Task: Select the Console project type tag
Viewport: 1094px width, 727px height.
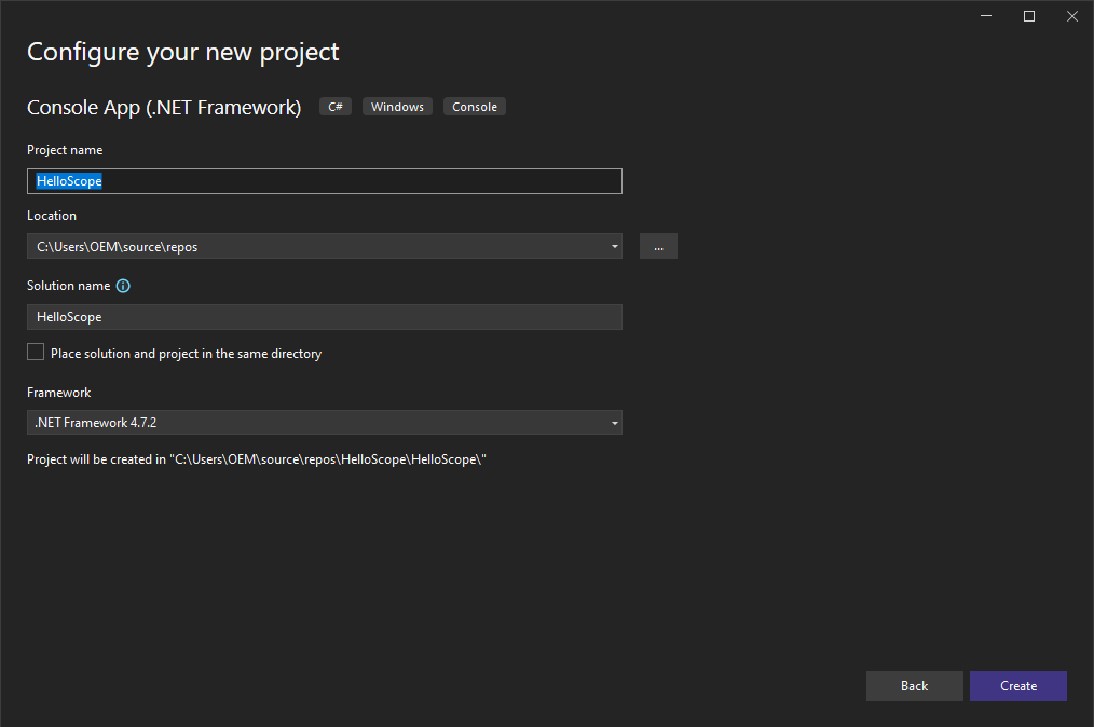Action: coord(474,106)
